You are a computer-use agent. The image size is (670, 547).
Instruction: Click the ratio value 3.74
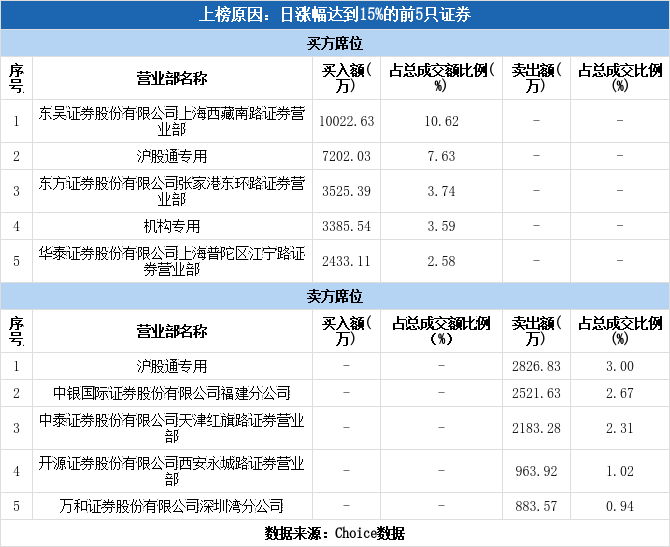(441, 191)
